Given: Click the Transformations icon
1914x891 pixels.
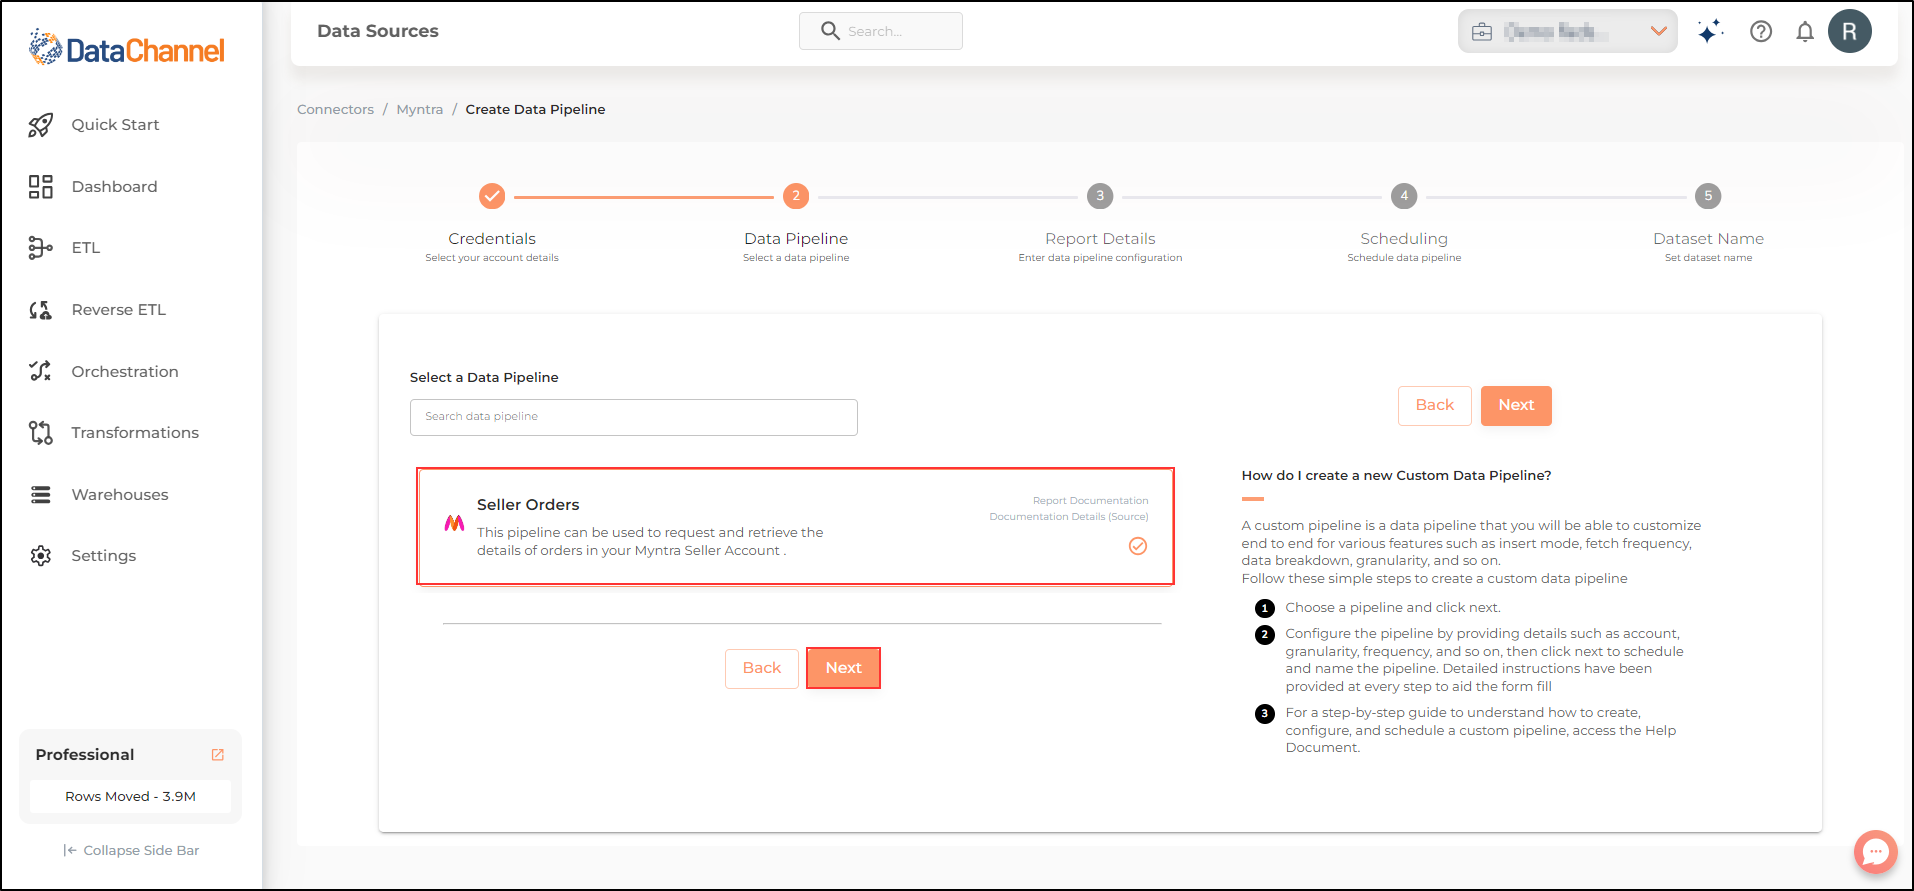Looking at the screenshot, I should click(x=40, y=433).
